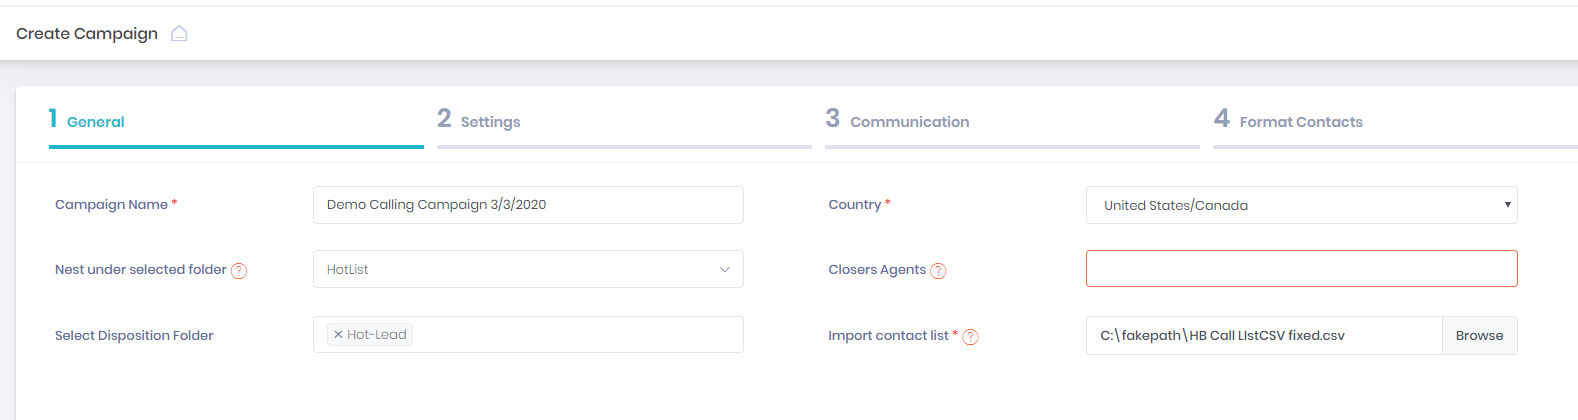Click the help icon next to Nest under selected folder
The height and width of the screenshot is (420, 1578).
[239, 271]
